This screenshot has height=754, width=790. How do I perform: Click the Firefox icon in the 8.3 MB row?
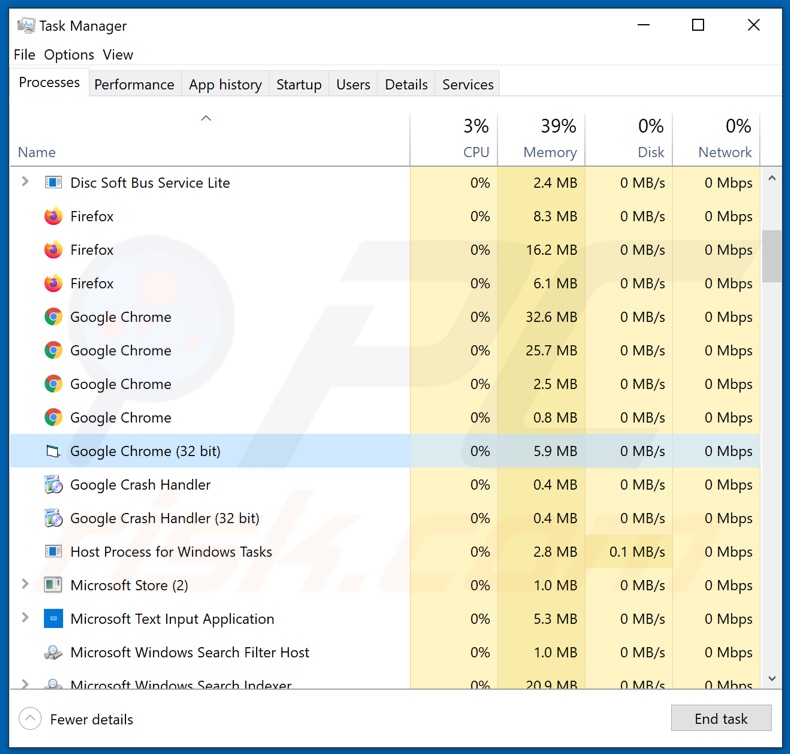tap(53, 216)
